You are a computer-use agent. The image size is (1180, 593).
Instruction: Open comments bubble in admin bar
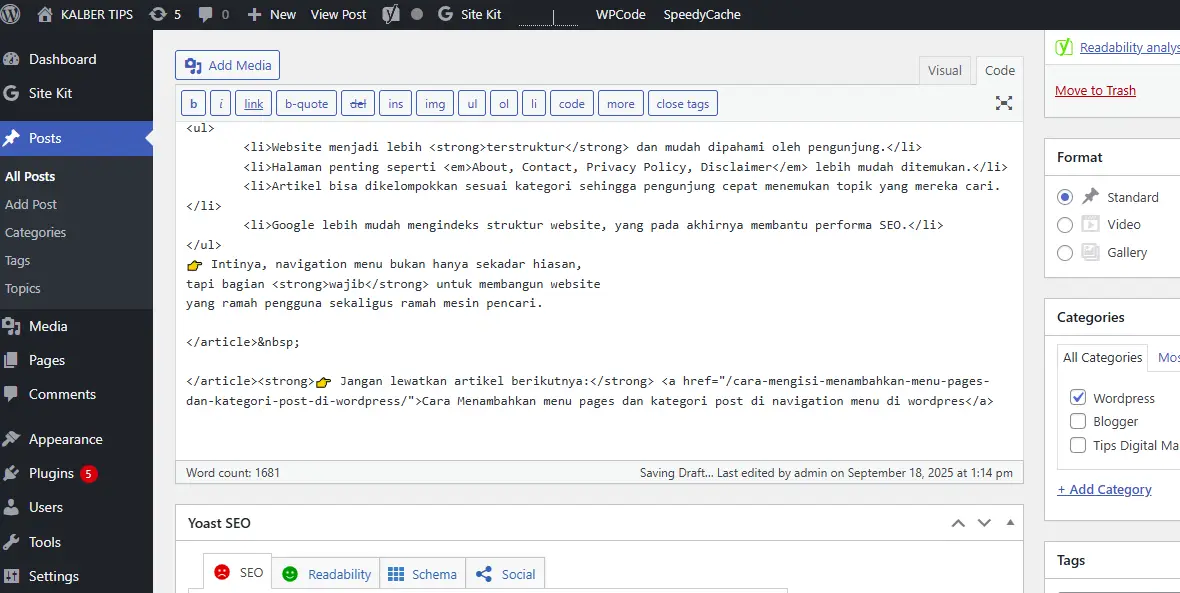coord(213,15)
